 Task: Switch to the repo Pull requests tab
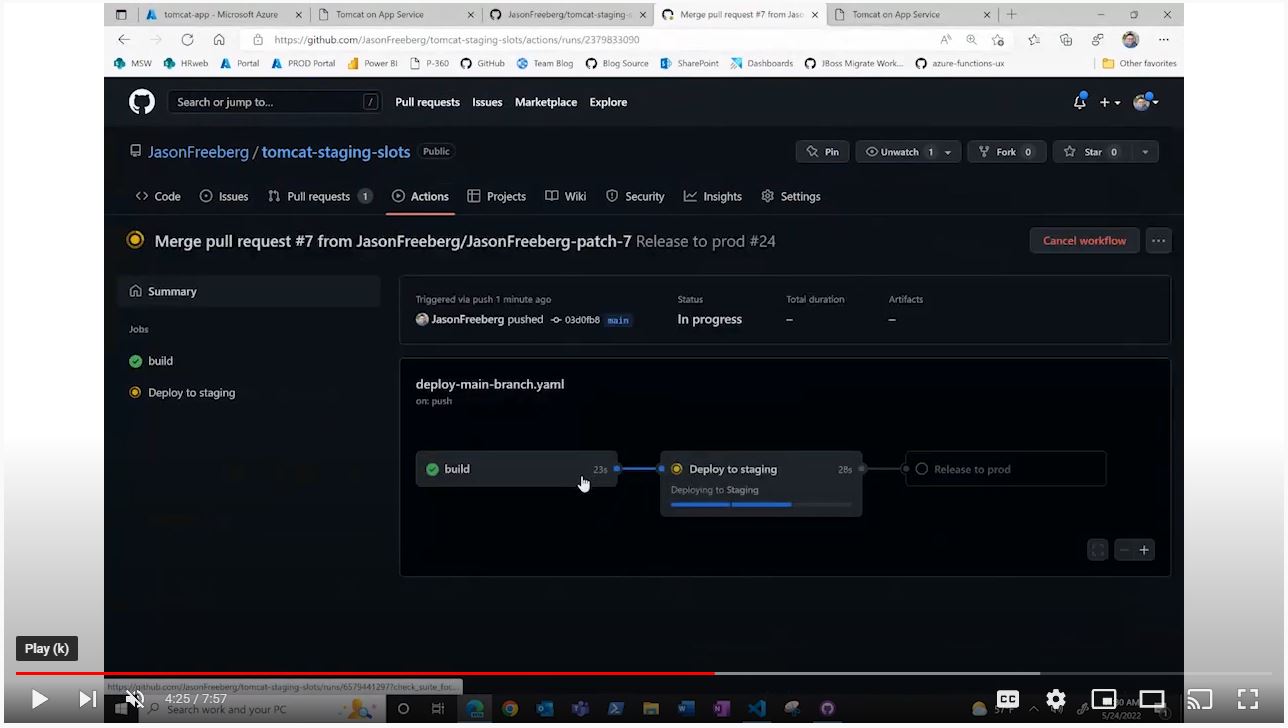pyautogui.click(x=320, y=196)
